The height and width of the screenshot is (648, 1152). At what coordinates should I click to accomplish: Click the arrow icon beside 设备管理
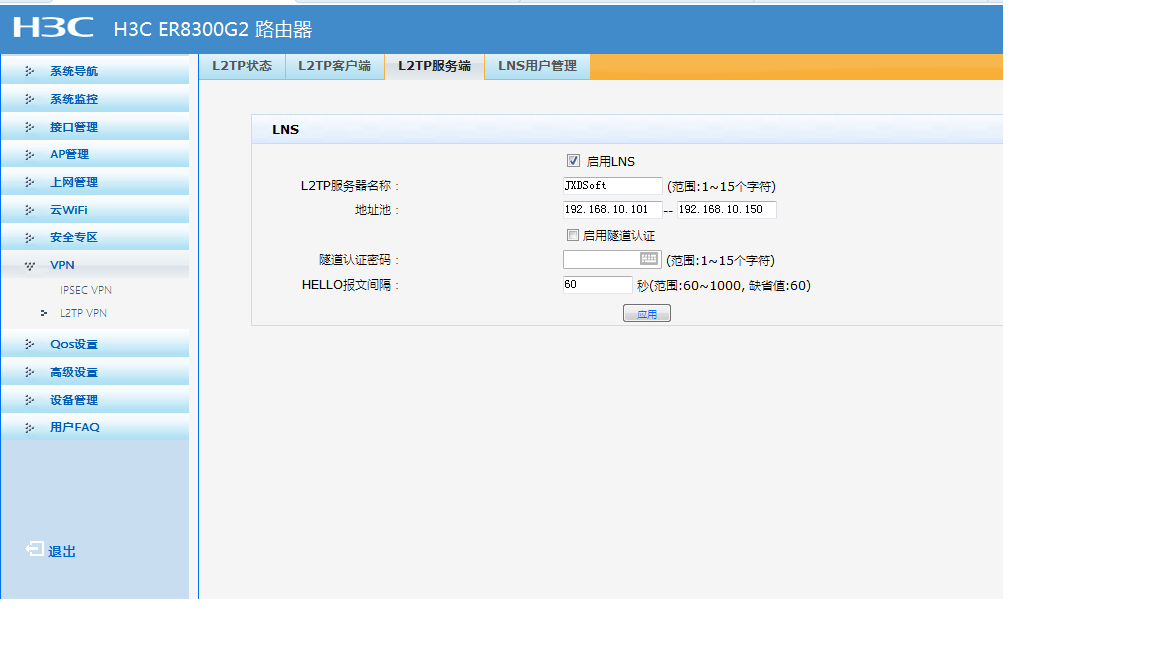click(x=29, y=400)
